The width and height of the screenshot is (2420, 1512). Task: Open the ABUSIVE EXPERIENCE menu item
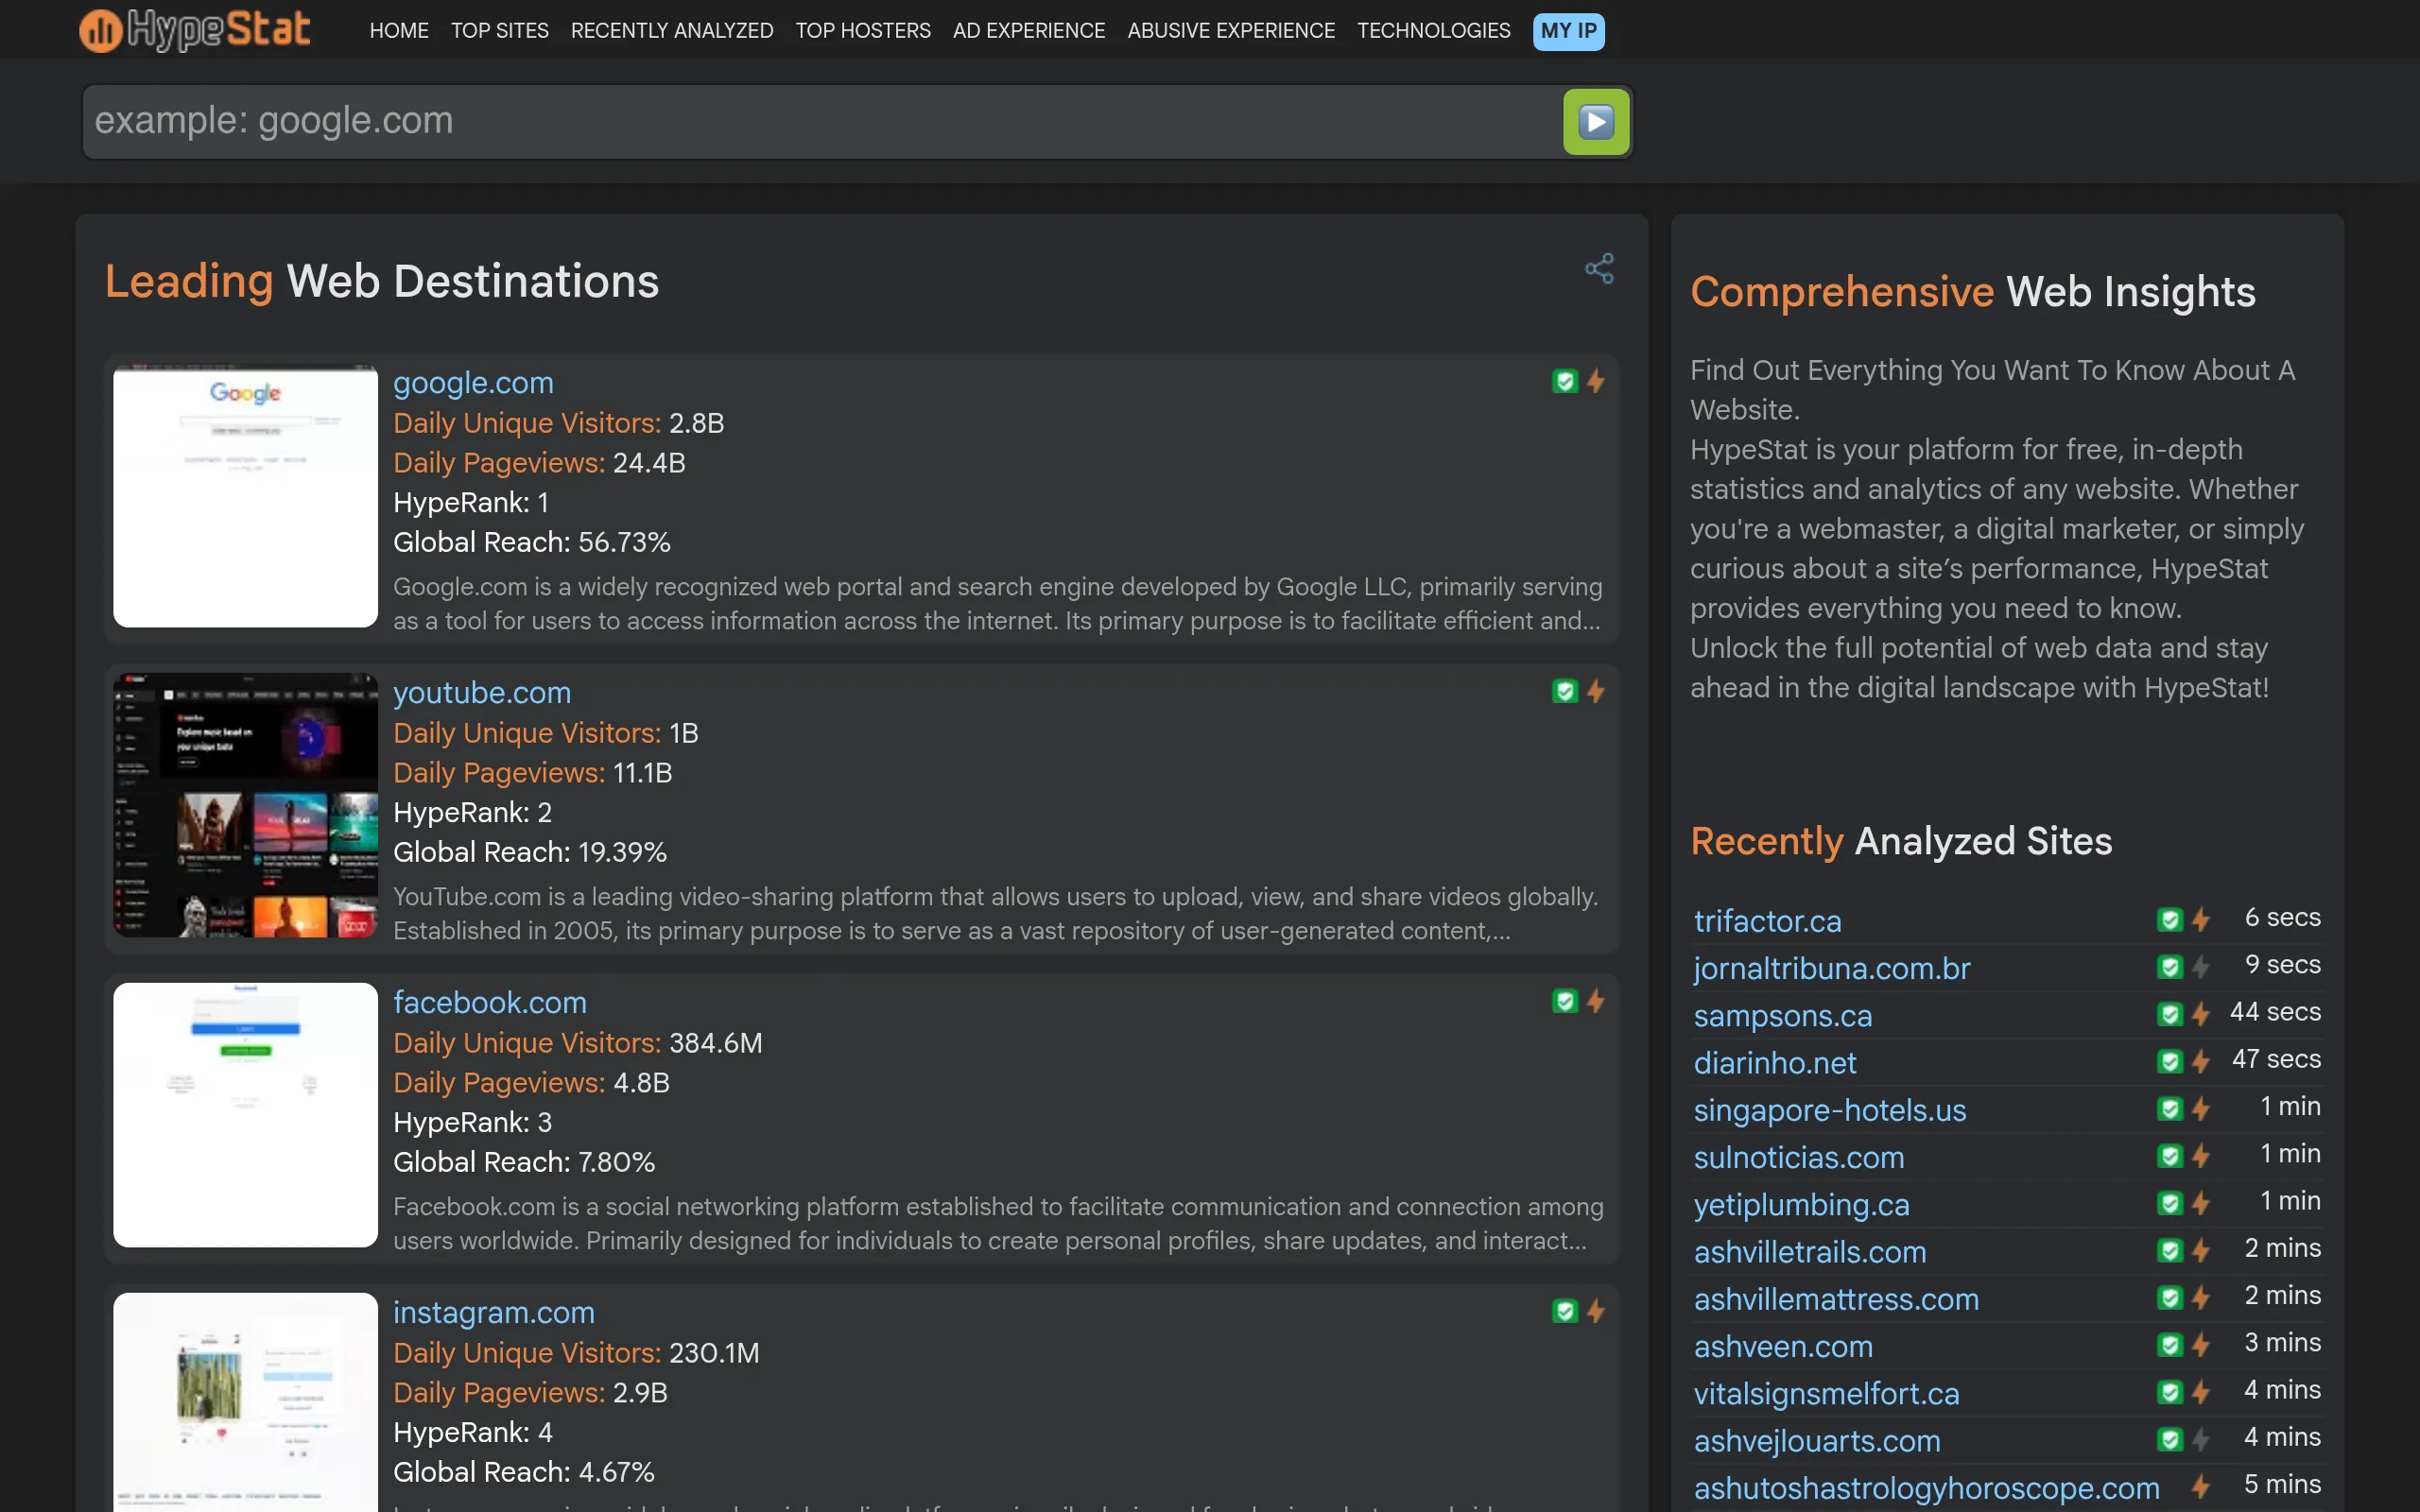click(1231, 31)
